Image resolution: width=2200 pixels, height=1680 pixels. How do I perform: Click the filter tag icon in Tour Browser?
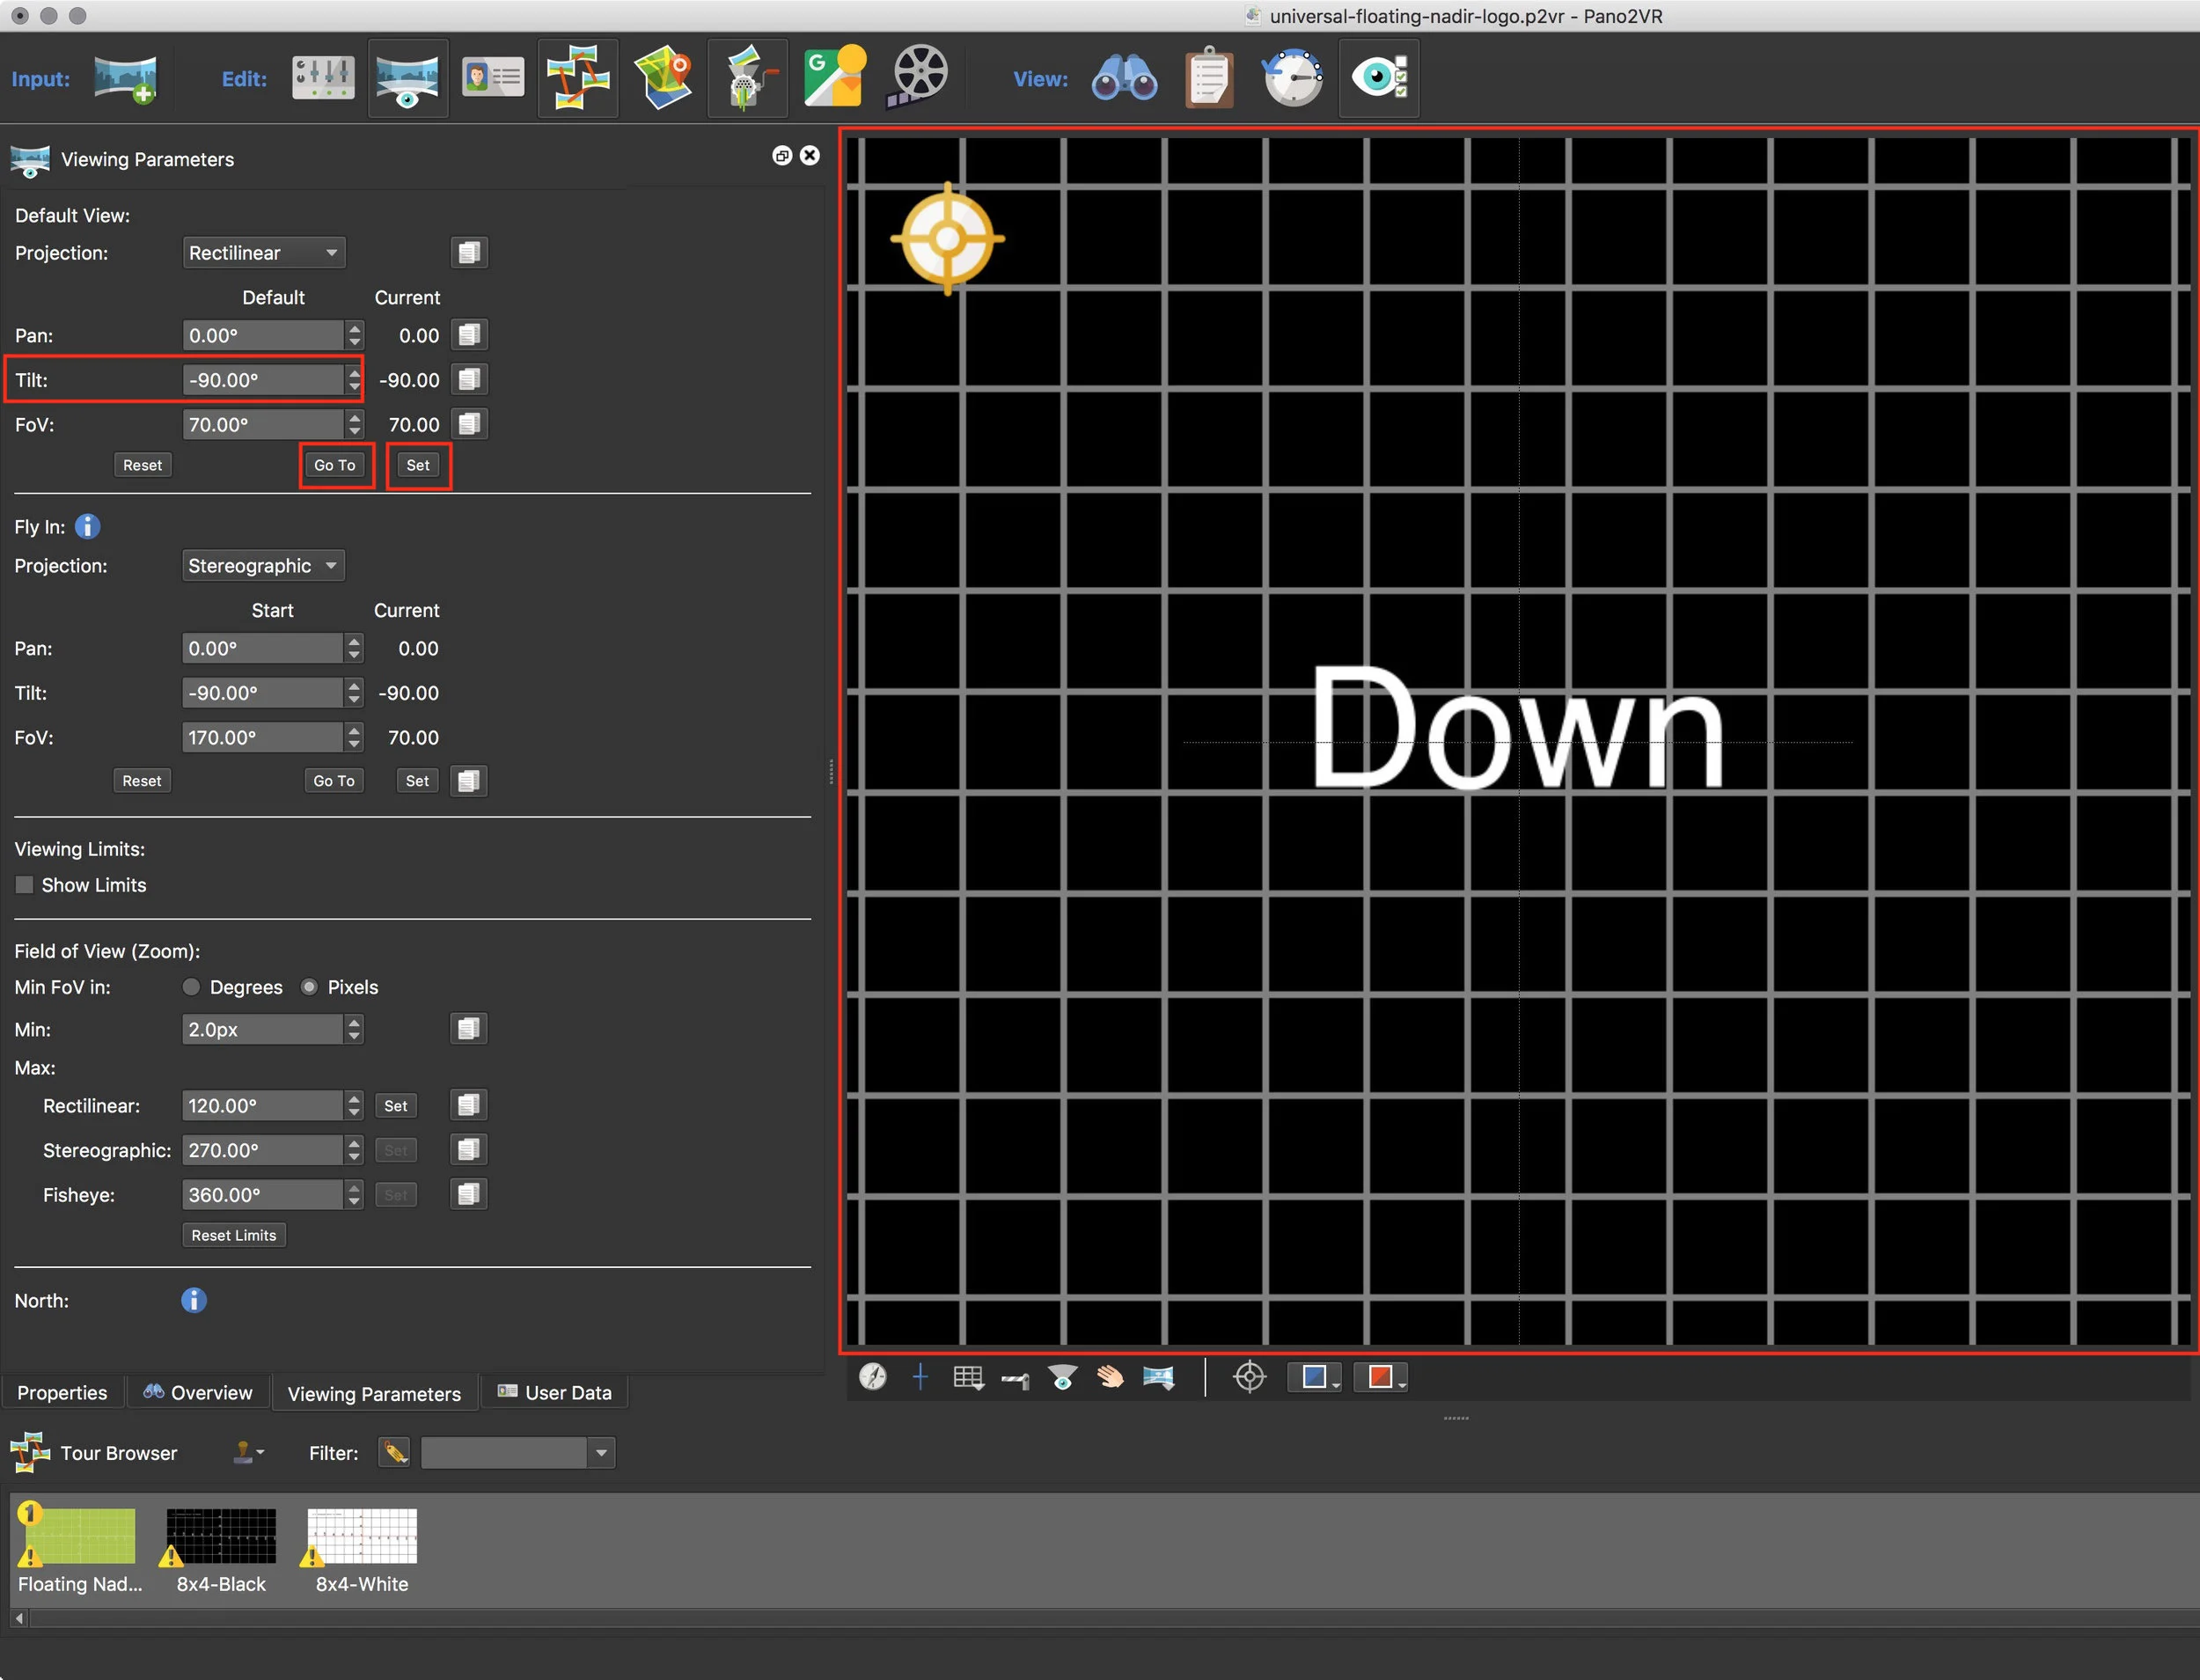tap(394, 1453)
